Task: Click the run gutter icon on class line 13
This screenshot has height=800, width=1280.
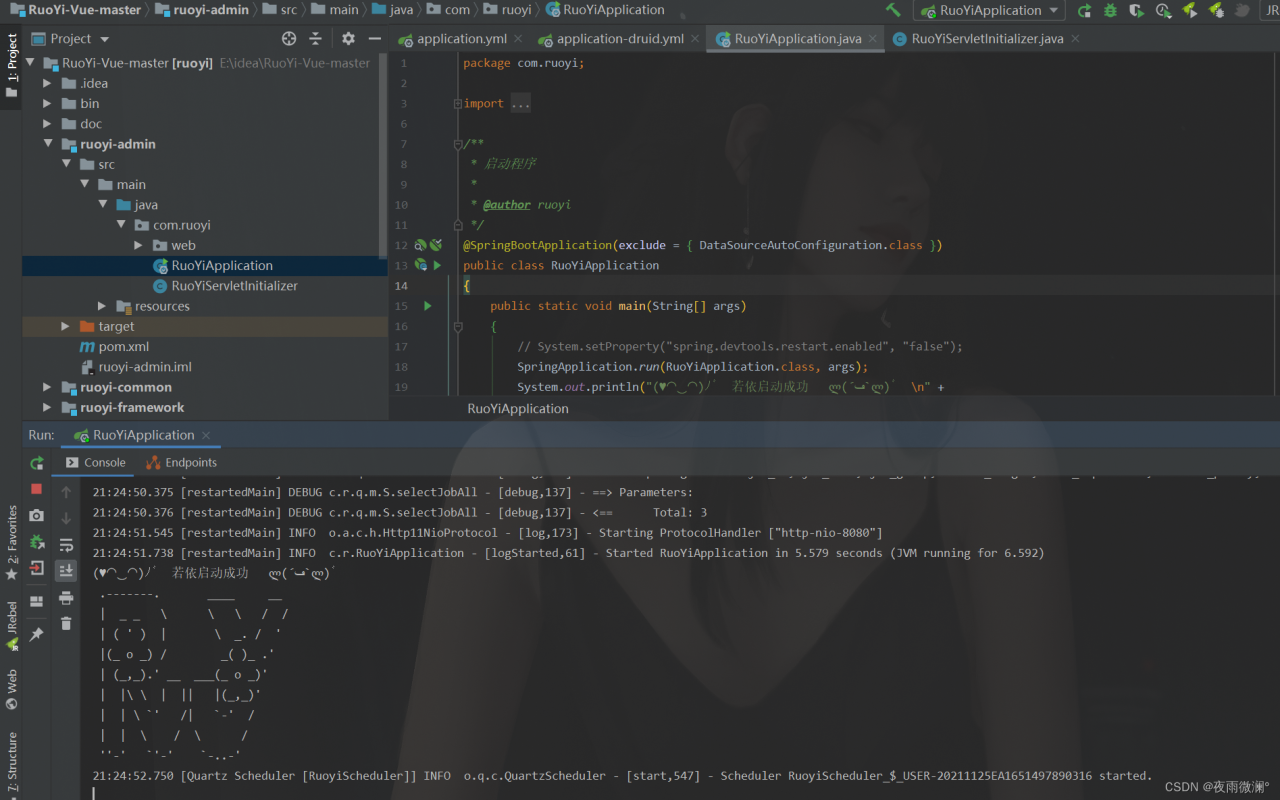Action: (x=437, y=265)
